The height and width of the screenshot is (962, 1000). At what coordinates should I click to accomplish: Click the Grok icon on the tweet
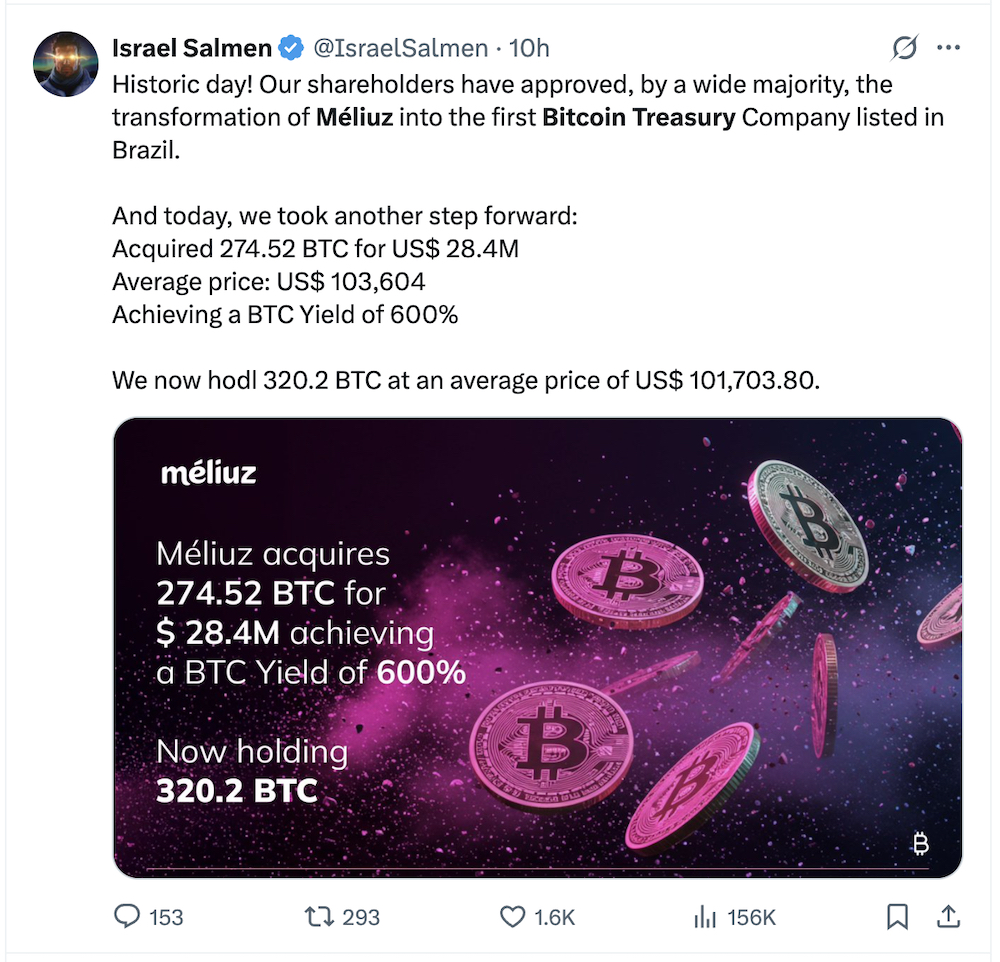(x=904, y=46)
